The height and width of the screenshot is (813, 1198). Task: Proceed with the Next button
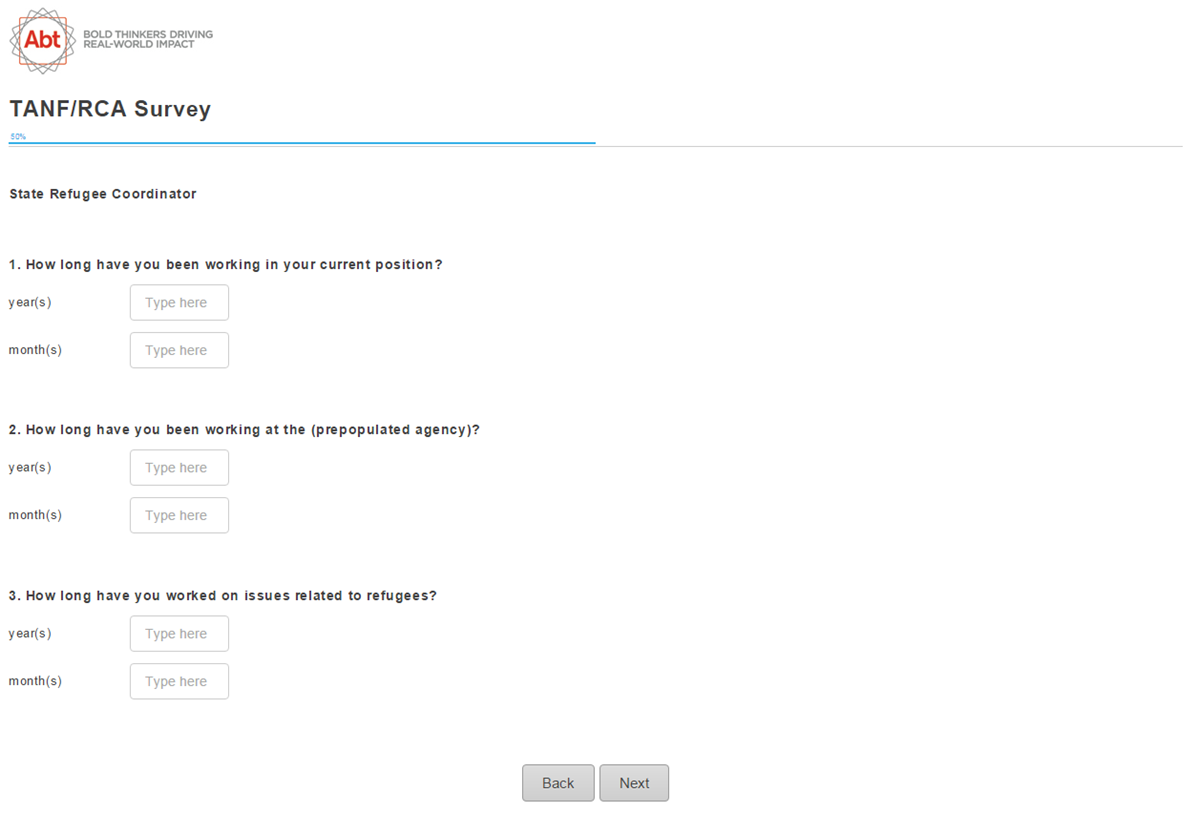point(634,783)
